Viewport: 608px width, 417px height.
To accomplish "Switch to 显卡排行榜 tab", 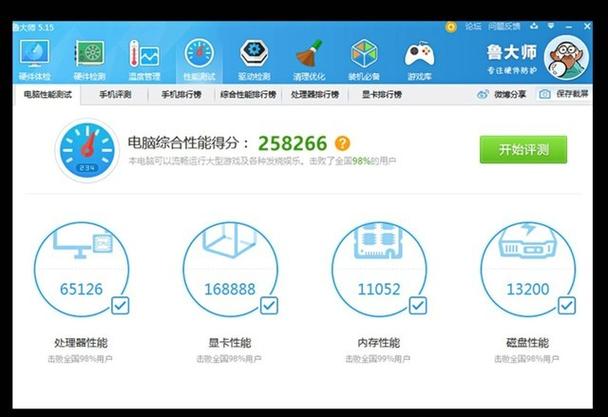I will [382, 95].
